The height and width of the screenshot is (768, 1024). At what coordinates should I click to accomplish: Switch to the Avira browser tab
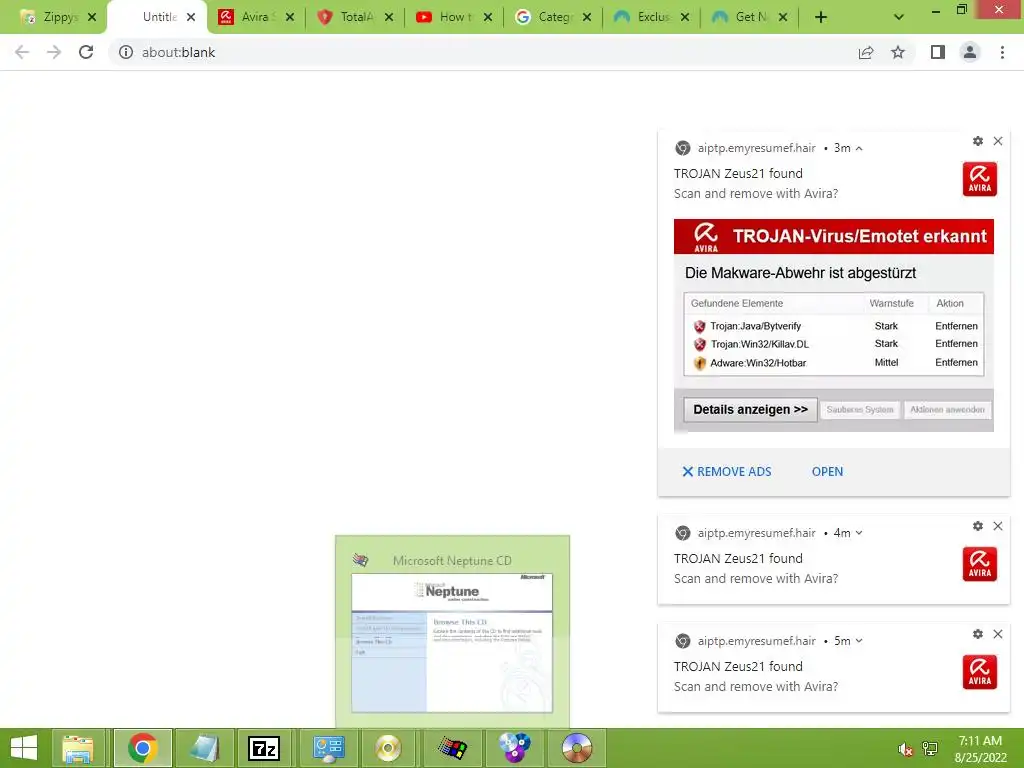tap(255, 17)
